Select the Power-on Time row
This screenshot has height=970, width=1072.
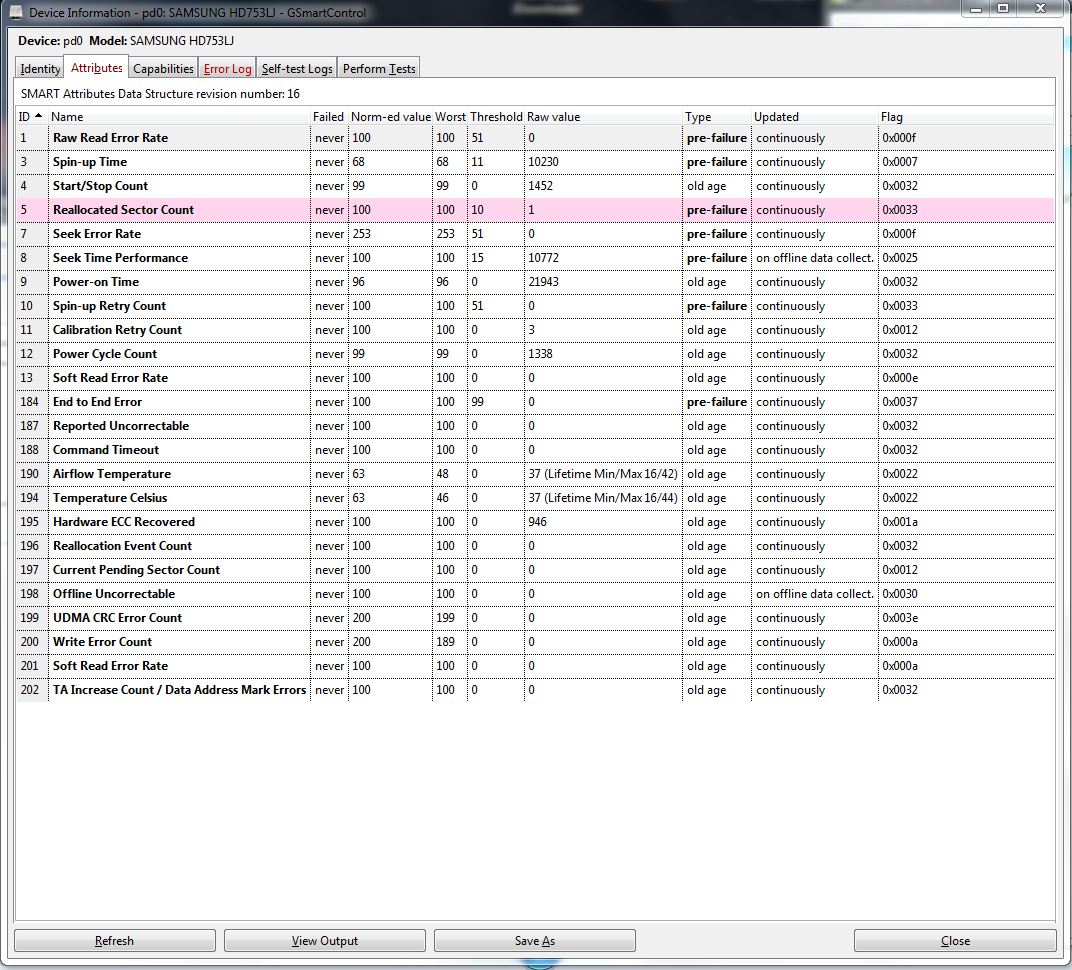point(535,281)
